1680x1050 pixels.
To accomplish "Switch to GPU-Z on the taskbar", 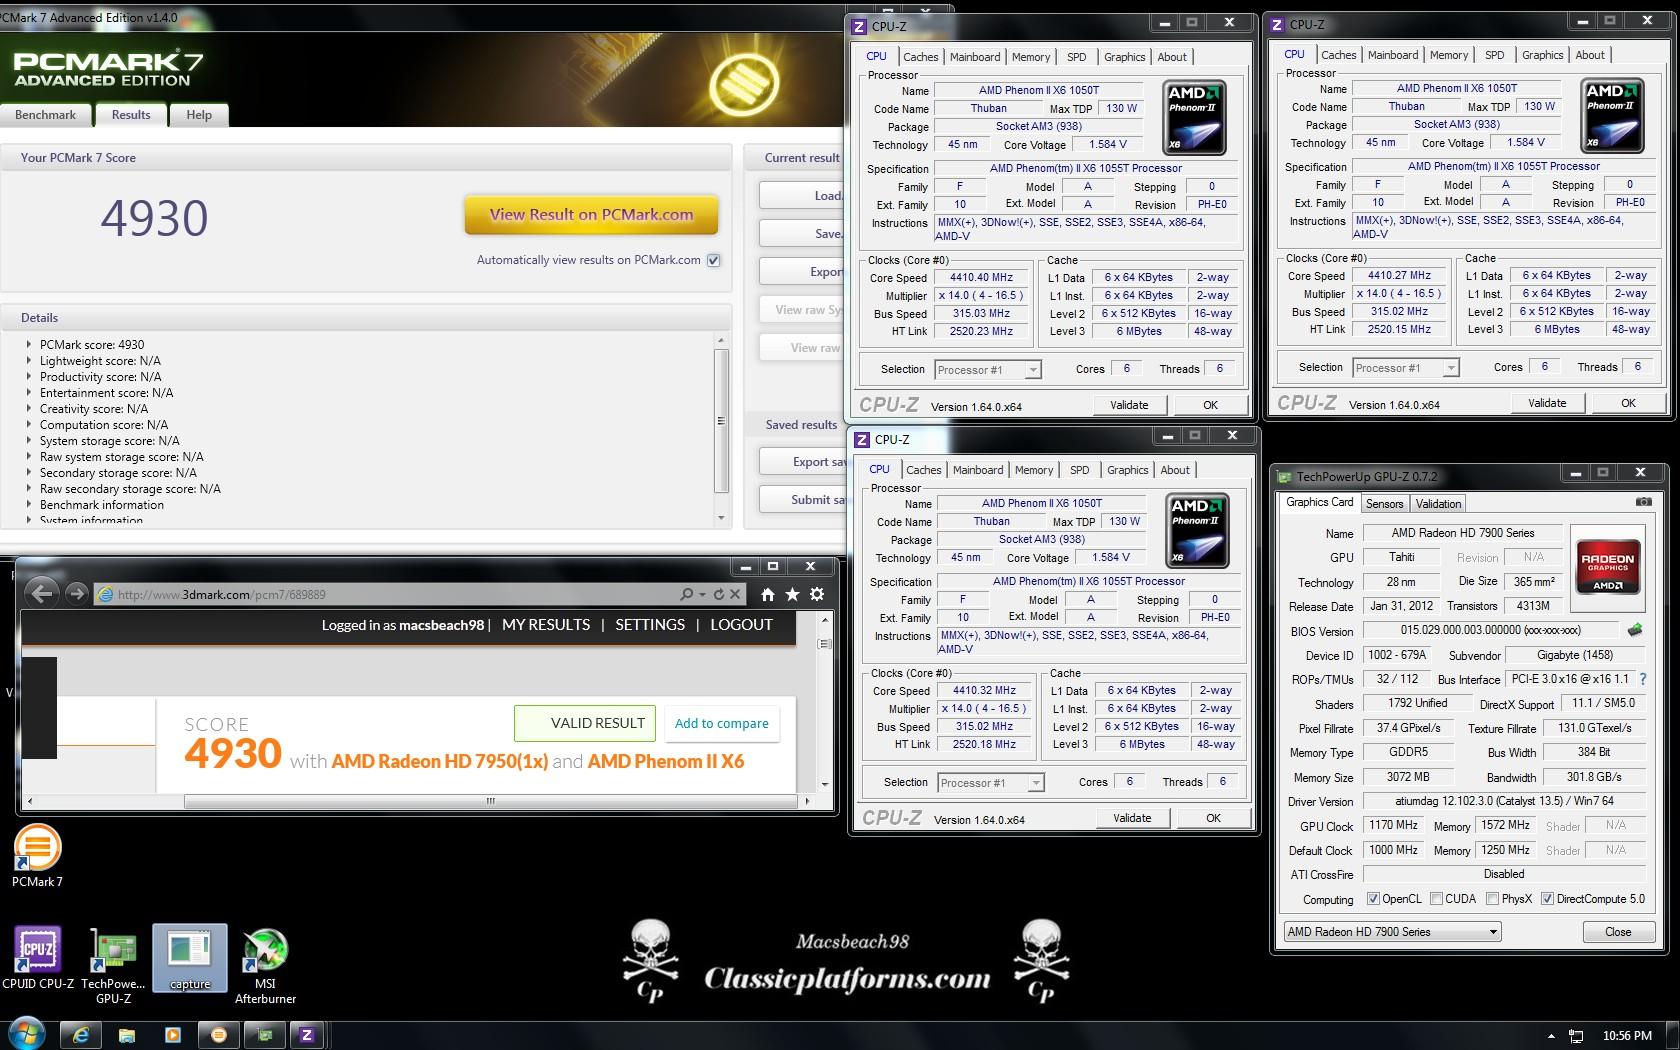I will point(265,1036).
